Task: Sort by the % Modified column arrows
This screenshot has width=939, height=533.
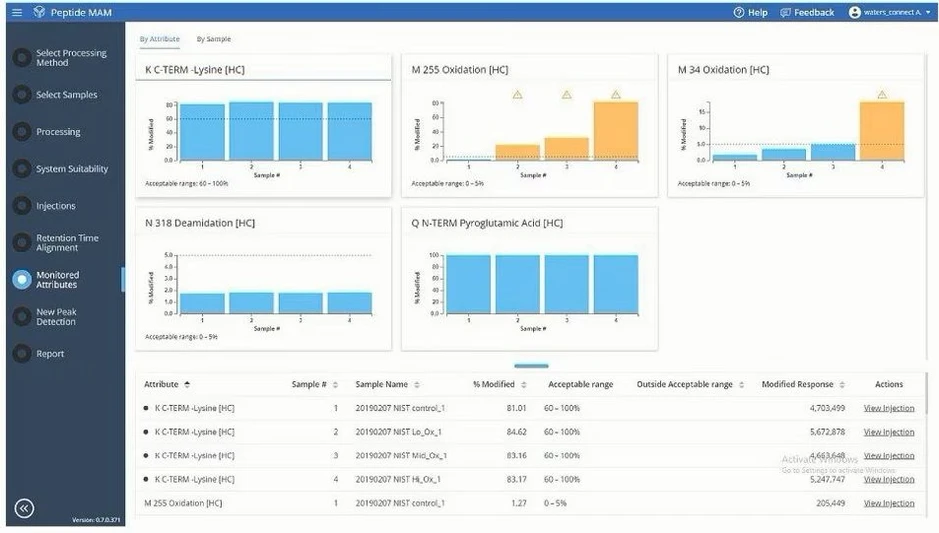Action: pyautogui.click(x=524, y=384)
